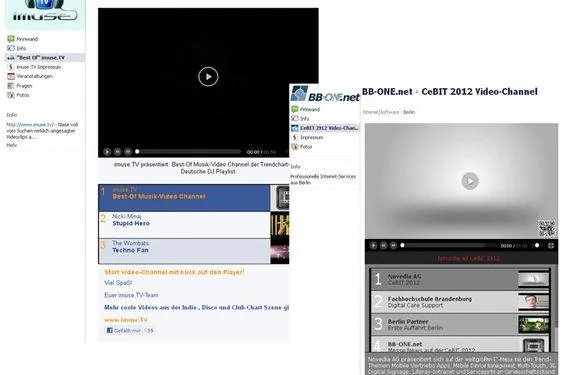Click Start Video-Channel orange text
Screen dimensions: 562x375
coord(174,272)
